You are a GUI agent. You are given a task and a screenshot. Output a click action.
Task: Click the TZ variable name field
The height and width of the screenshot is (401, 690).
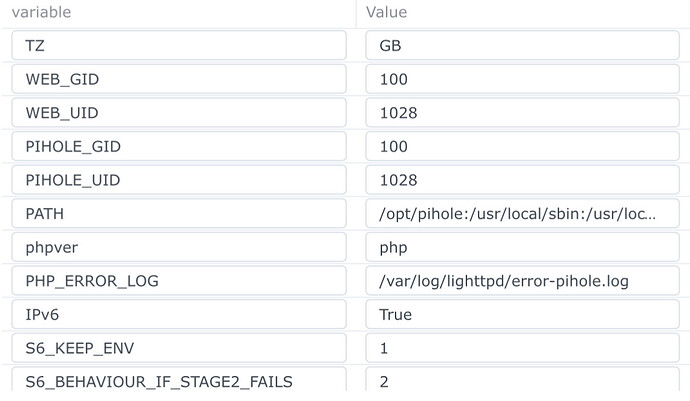point(179,45)
